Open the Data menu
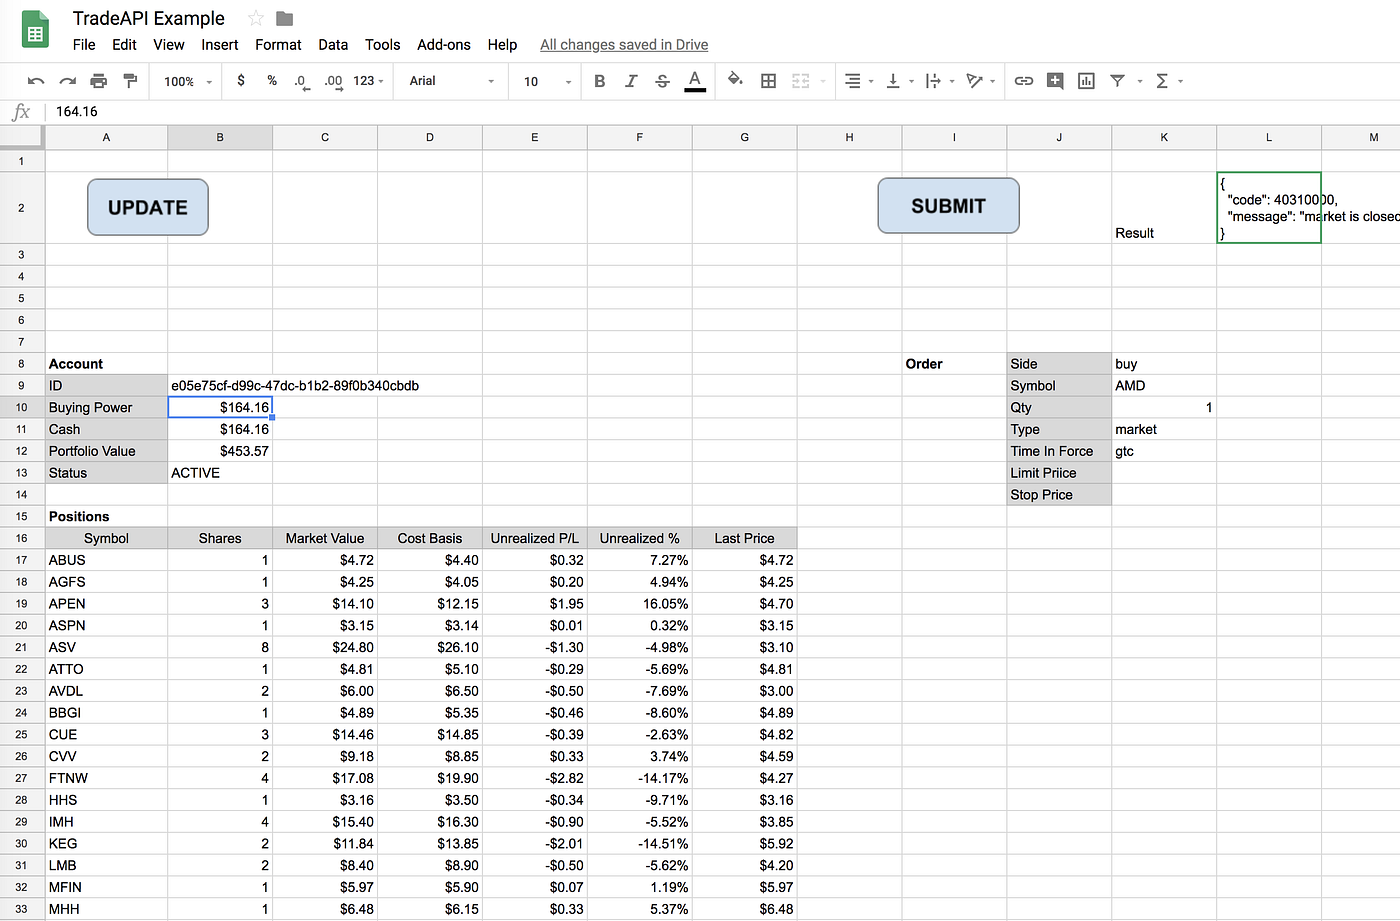Screen dimensions: 1400x921 point(333,45)
